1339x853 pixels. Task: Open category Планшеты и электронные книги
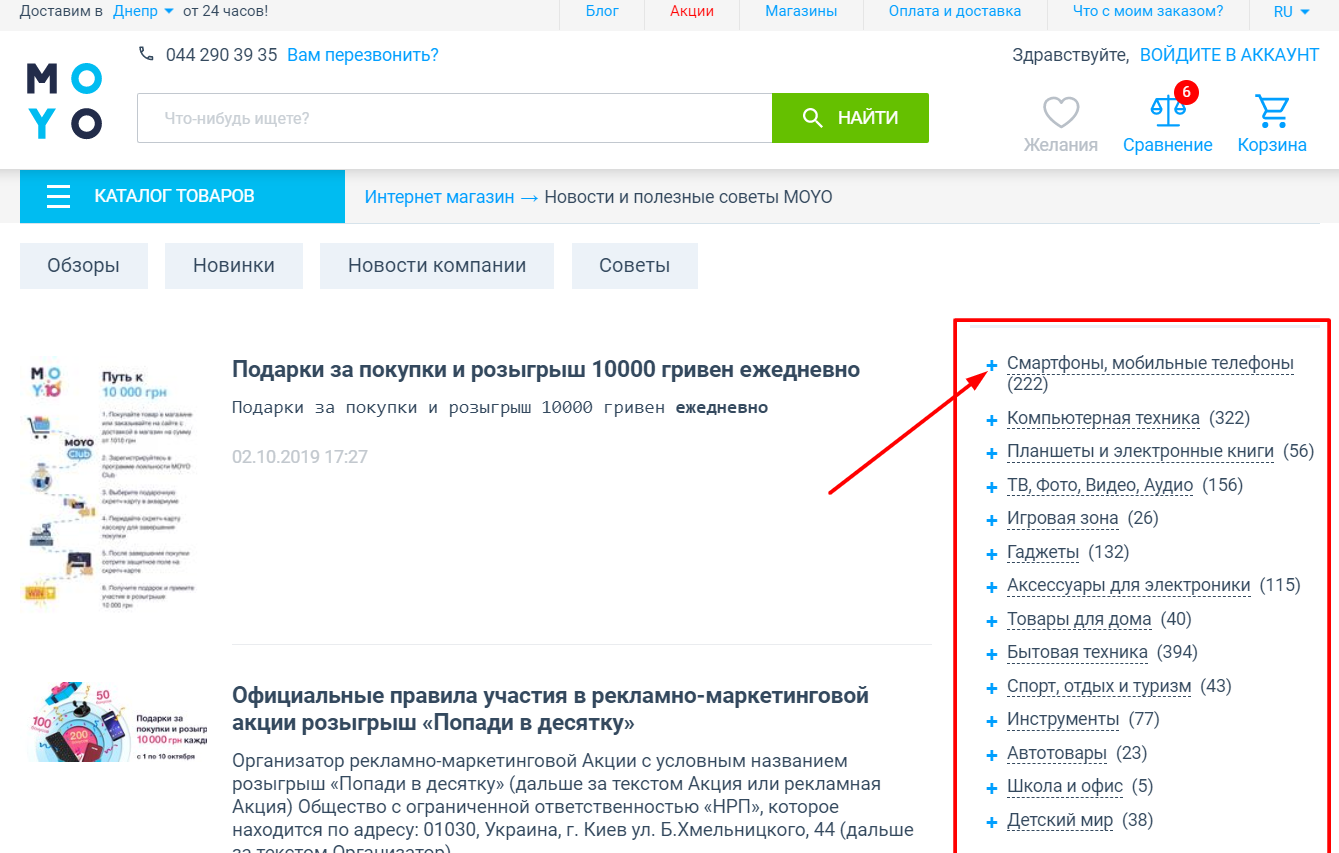click(x=1140, y=451)
